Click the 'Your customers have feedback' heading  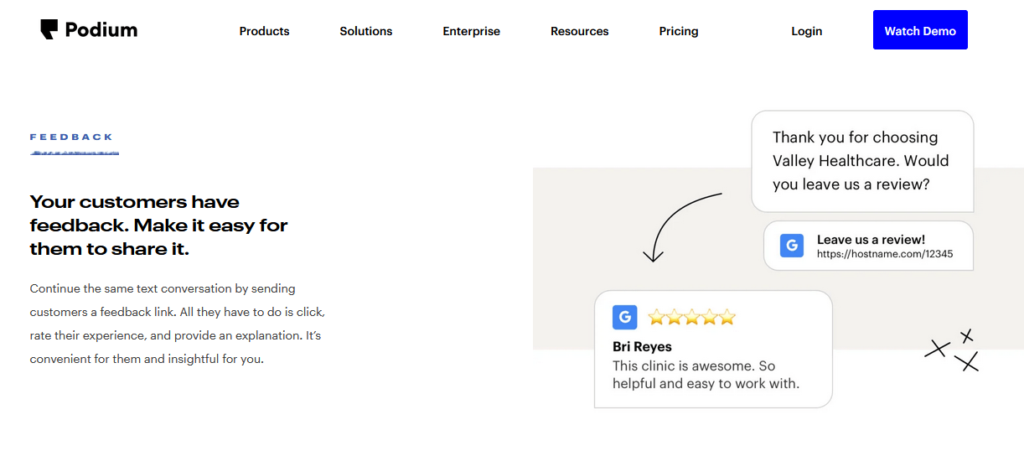159,225
